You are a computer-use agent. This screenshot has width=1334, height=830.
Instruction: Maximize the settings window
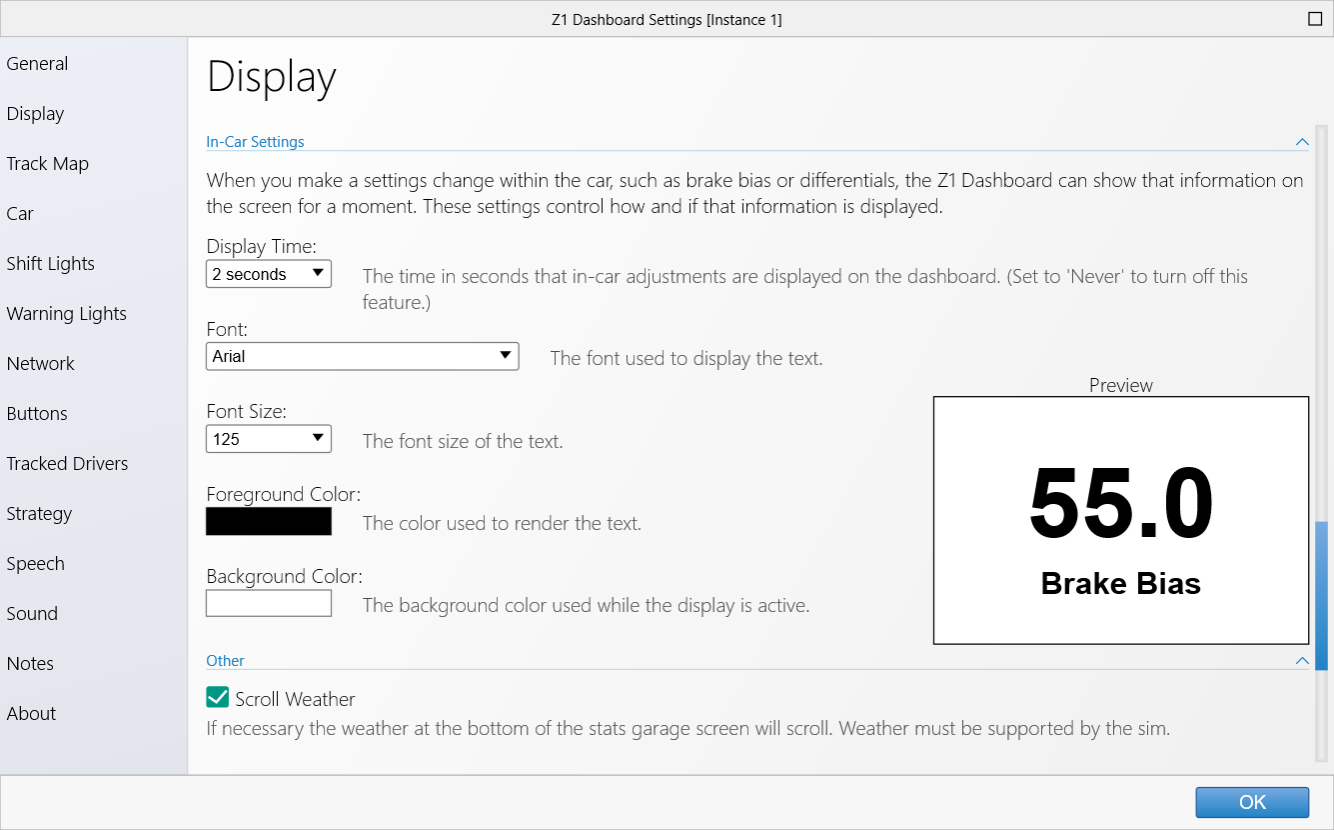point(1315,19)
